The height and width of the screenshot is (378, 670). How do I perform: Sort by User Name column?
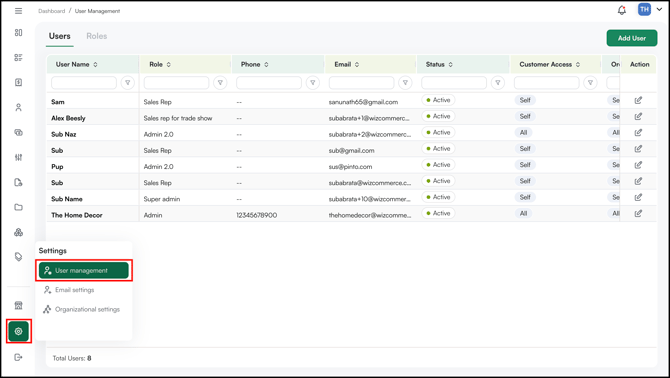(x=95, y=64)
